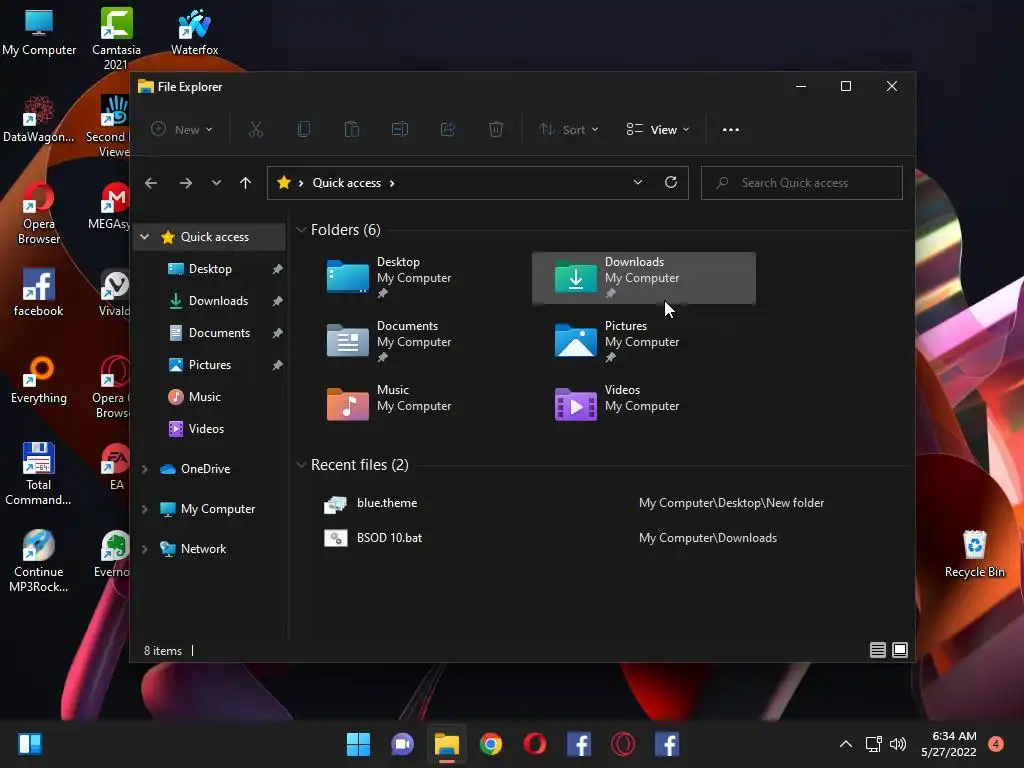This screenshot has width=1024, height=768.
Task: Click the Delete trash icon
Action: (496, 129)
